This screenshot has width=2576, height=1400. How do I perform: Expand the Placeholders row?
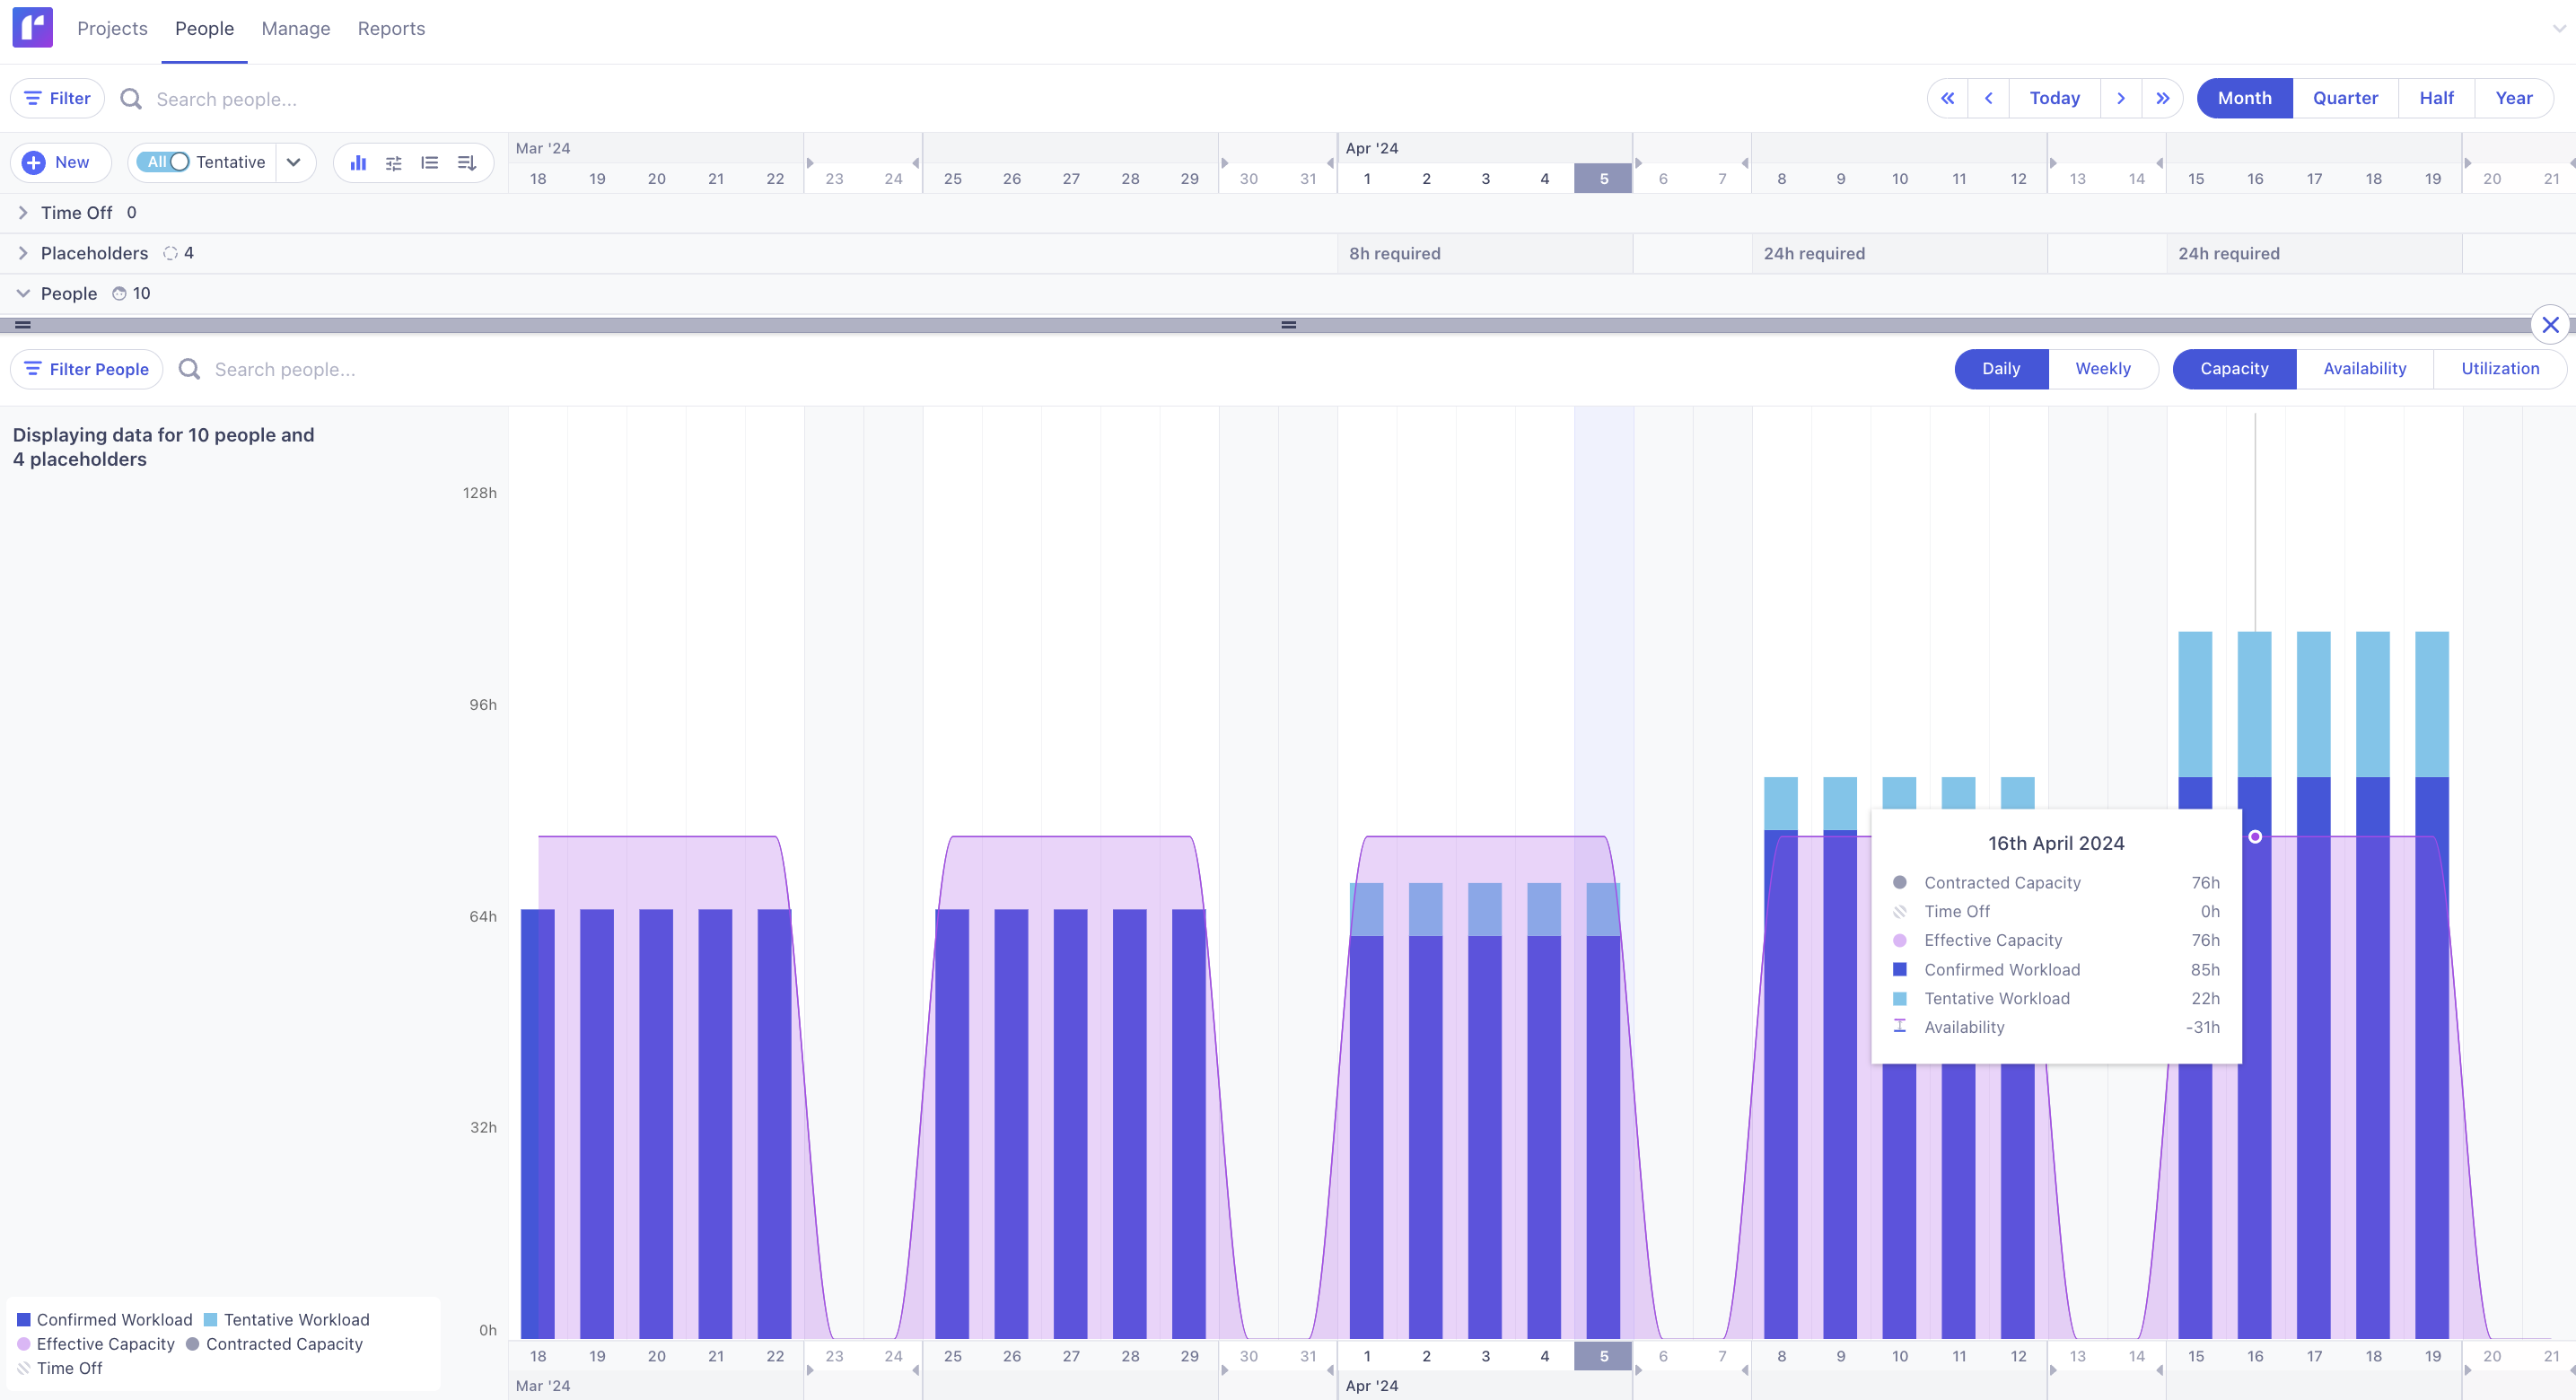22,252
